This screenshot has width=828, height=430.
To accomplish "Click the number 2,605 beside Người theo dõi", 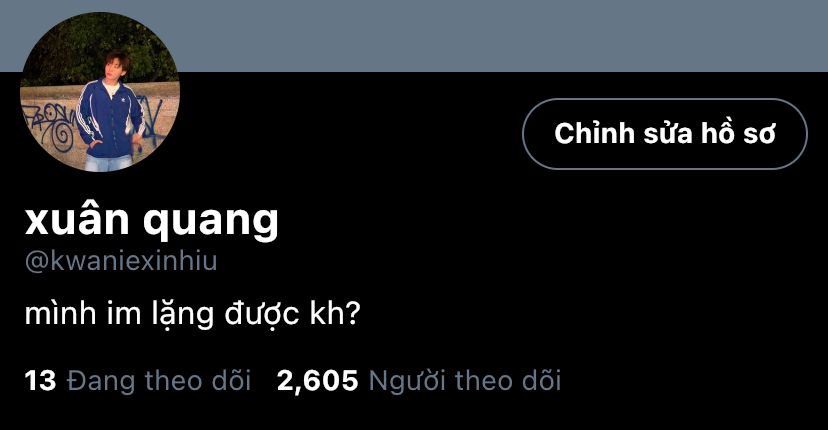I will tap(317, 381).
